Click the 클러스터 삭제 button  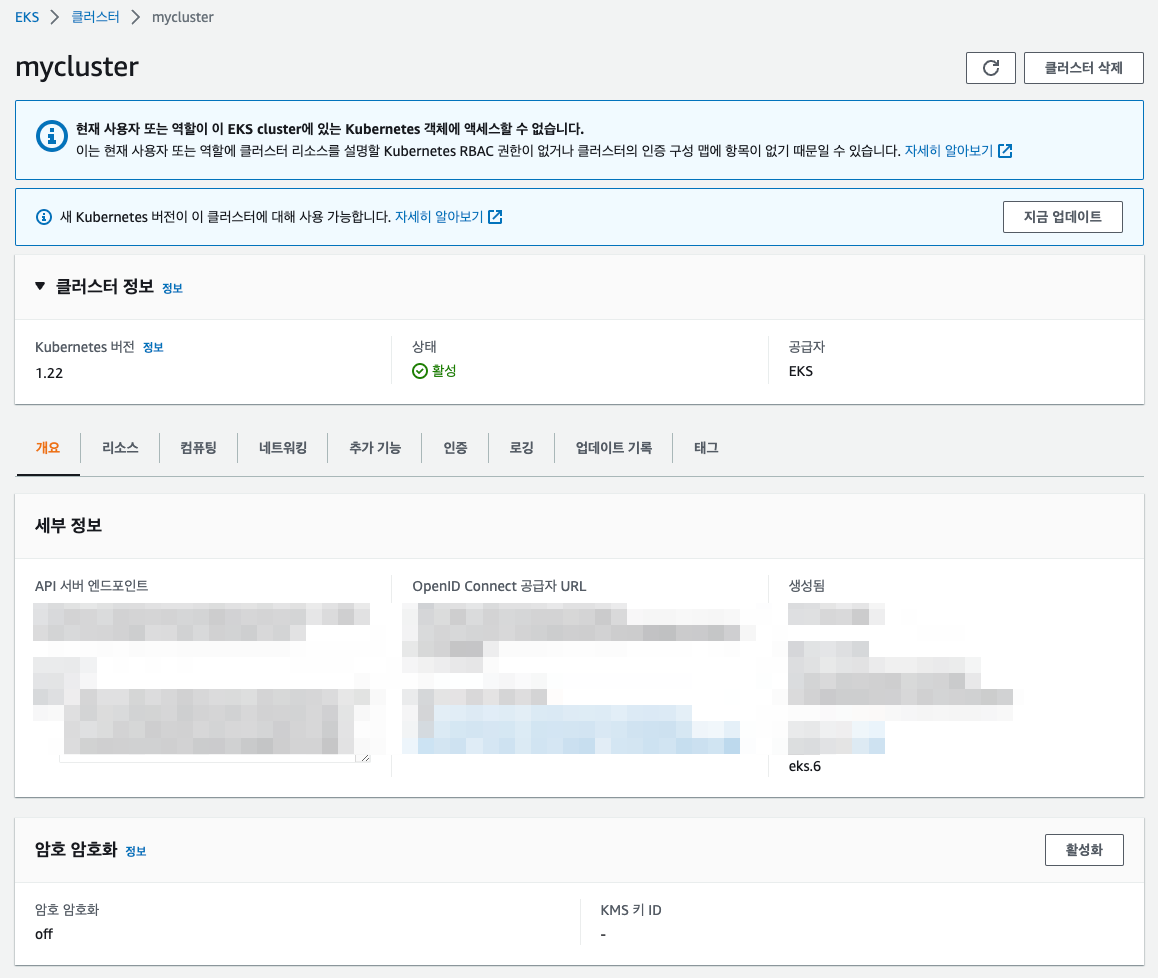click(1083, 68)
